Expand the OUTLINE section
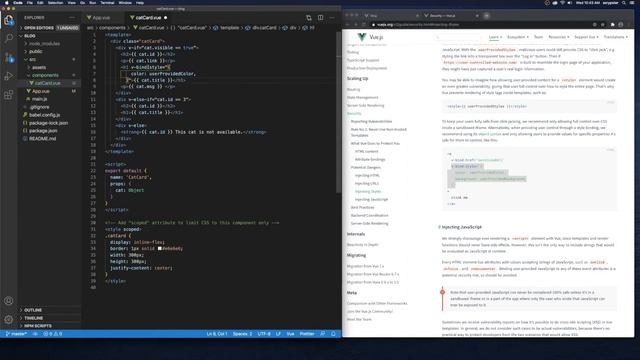This screenshot has width=640, height=360. (49, 310)
